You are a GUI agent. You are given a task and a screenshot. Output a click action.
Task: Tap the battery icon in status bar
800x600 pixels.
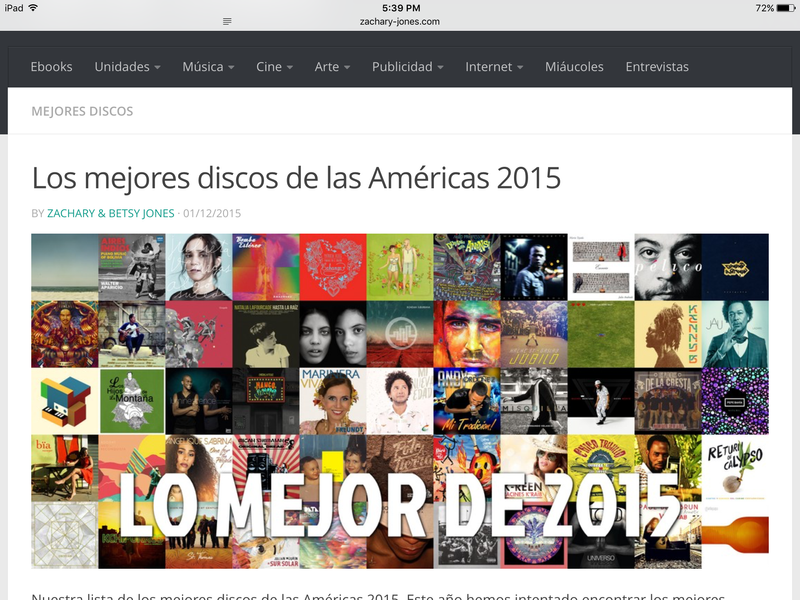pyautogui.click(x=785, y=8)
